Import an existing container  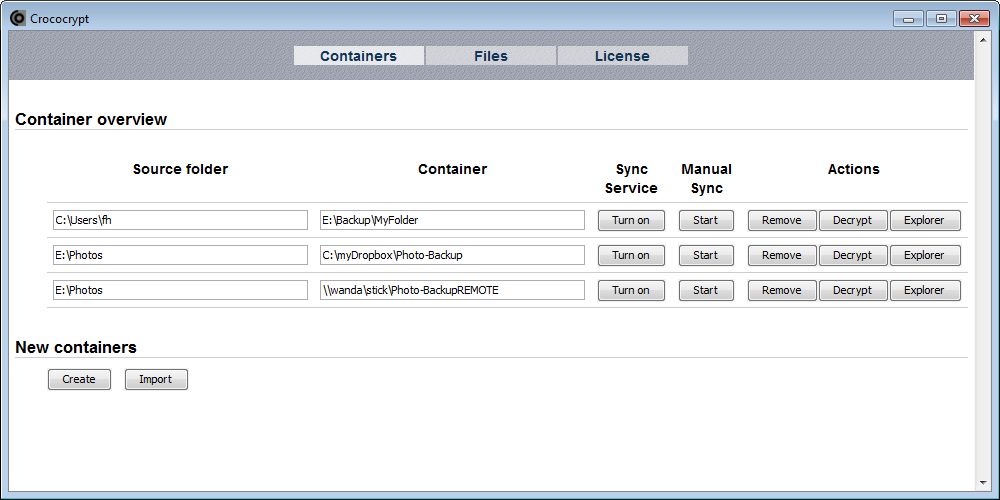(x=156, y=379)
